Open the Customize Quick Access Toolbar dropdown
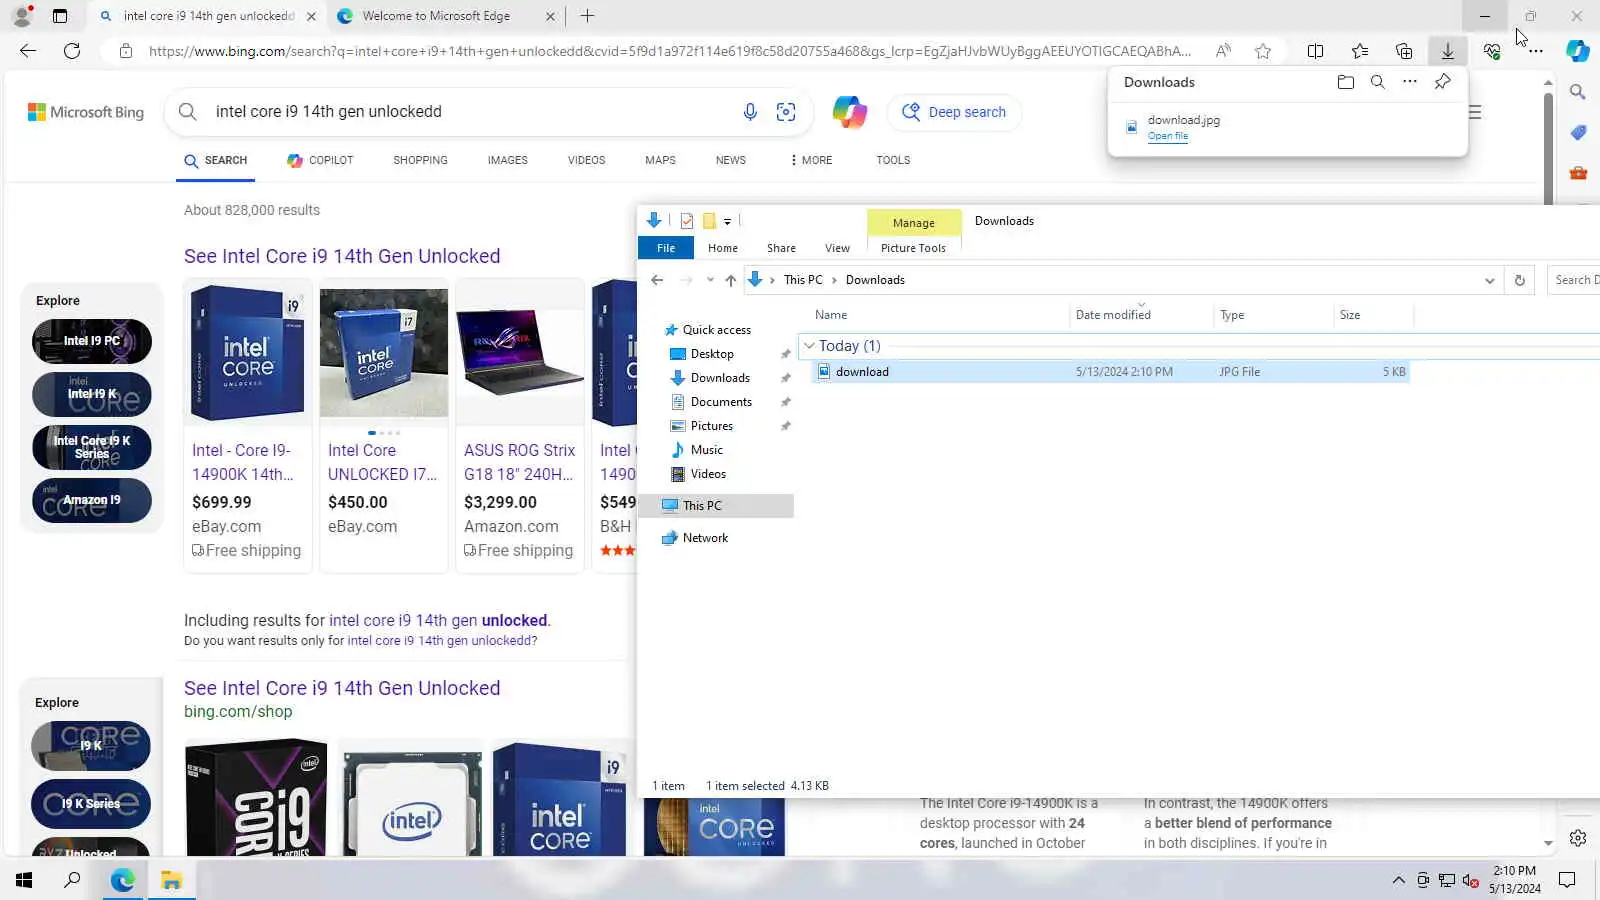 pos(728,221)
